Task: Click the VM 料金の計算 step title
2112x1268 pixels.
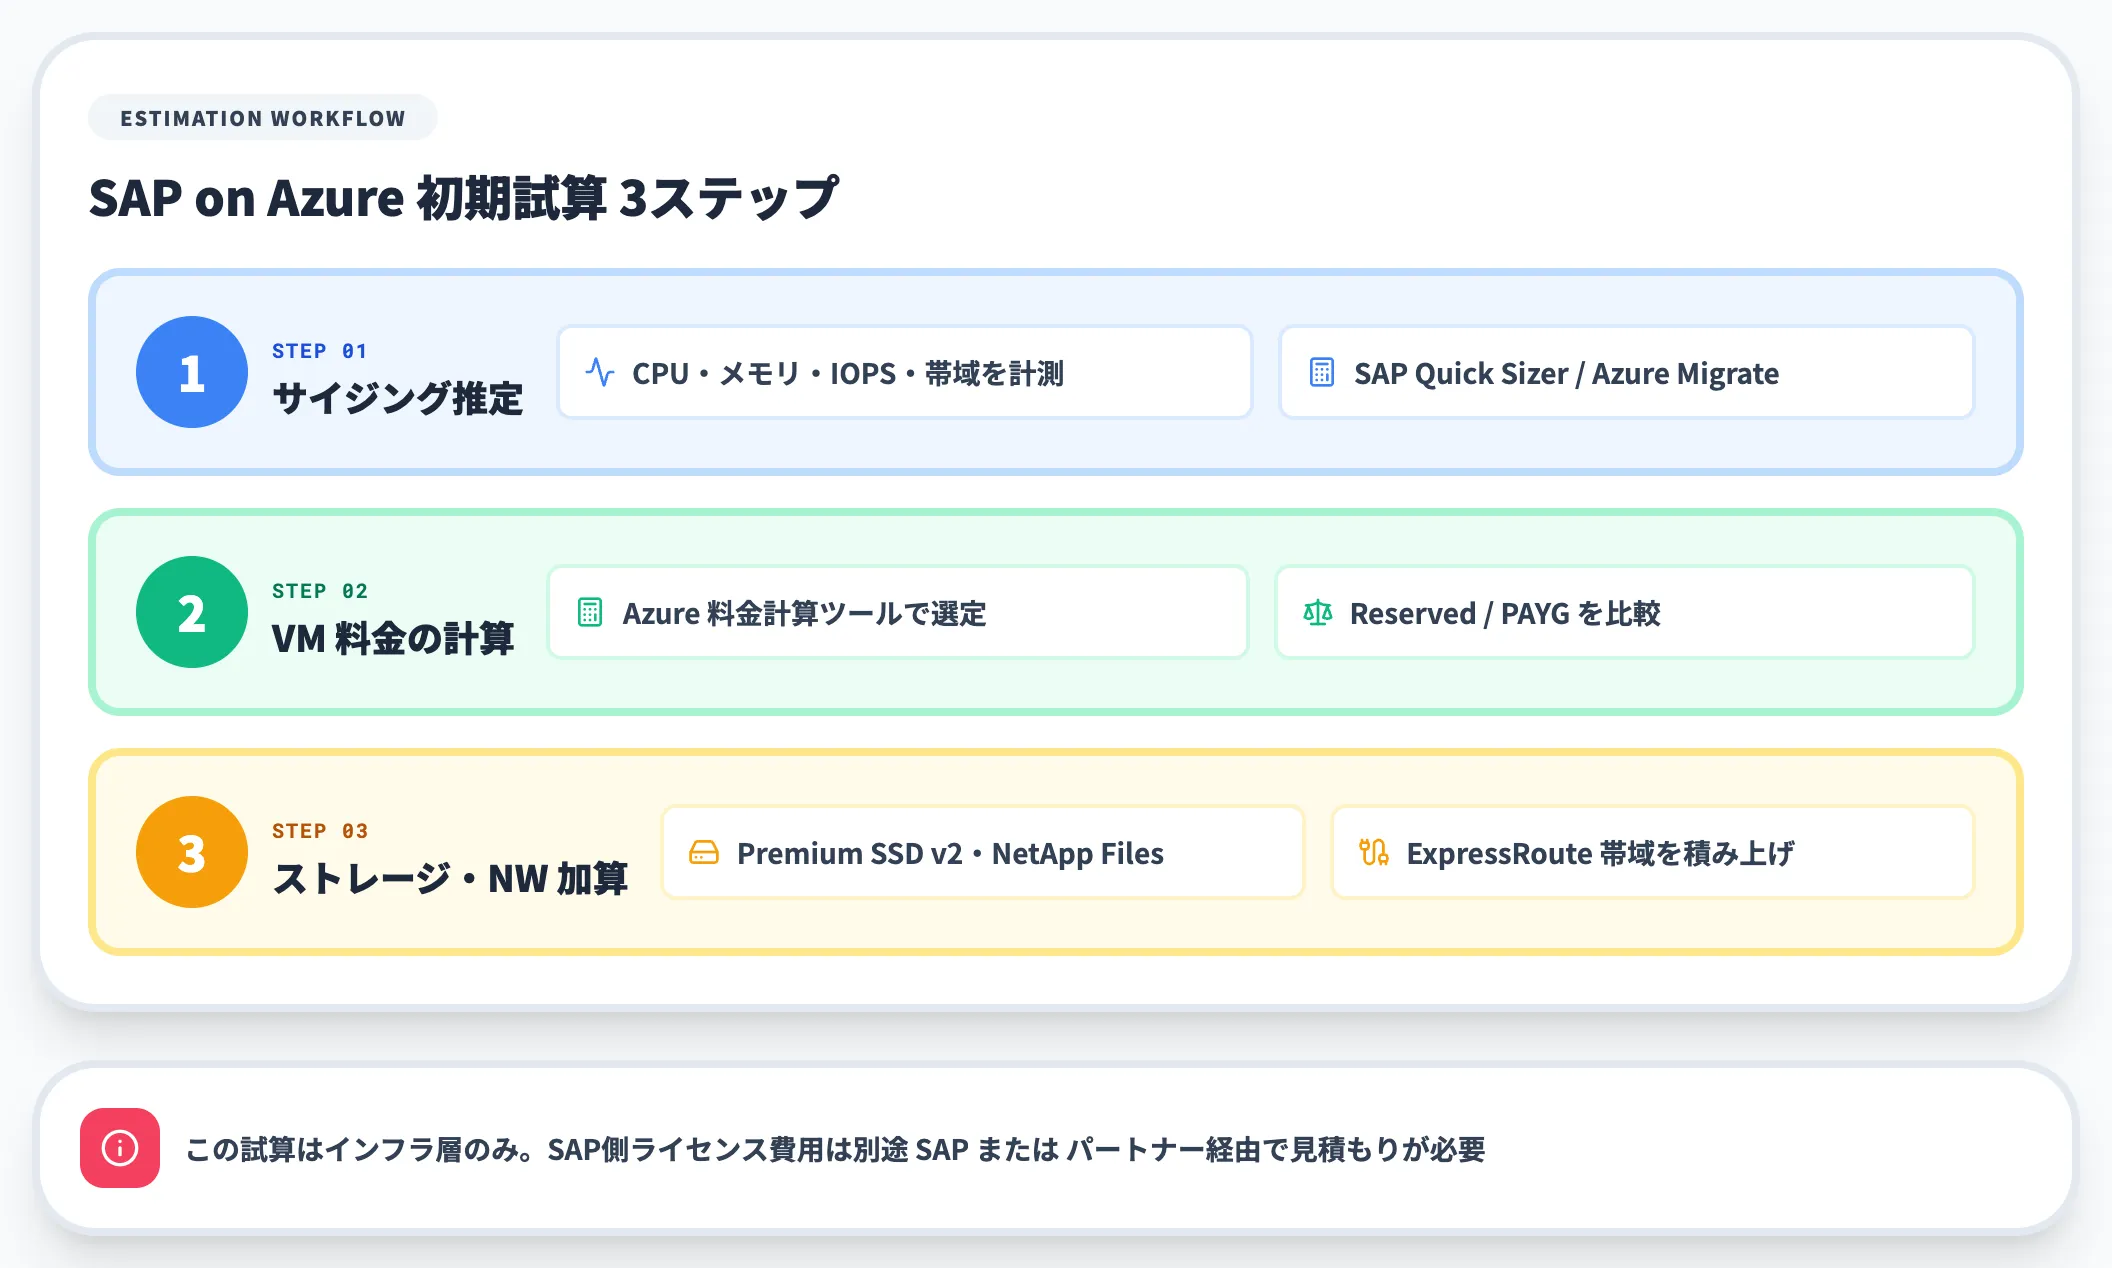Action: [393, 638]
